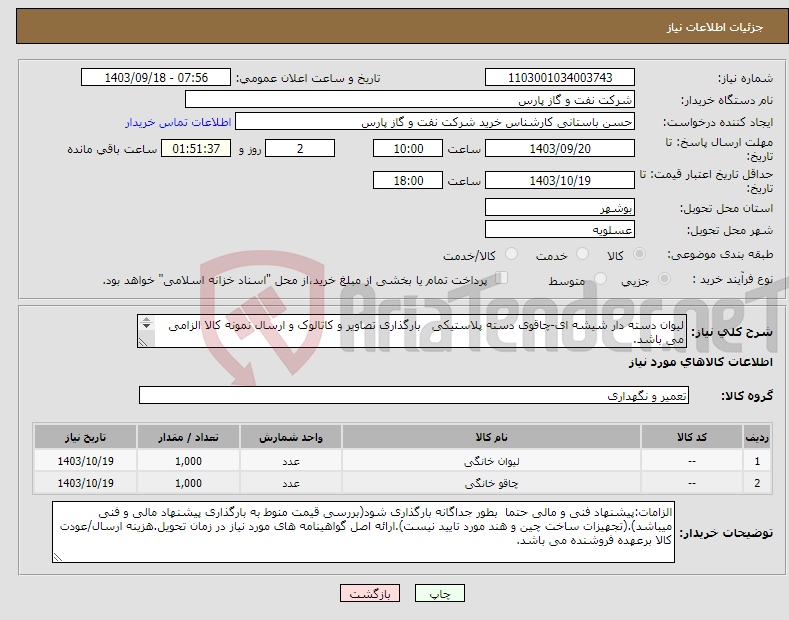
Task: Click remaining days field showing 2
Action: click(x=300, y=148)
